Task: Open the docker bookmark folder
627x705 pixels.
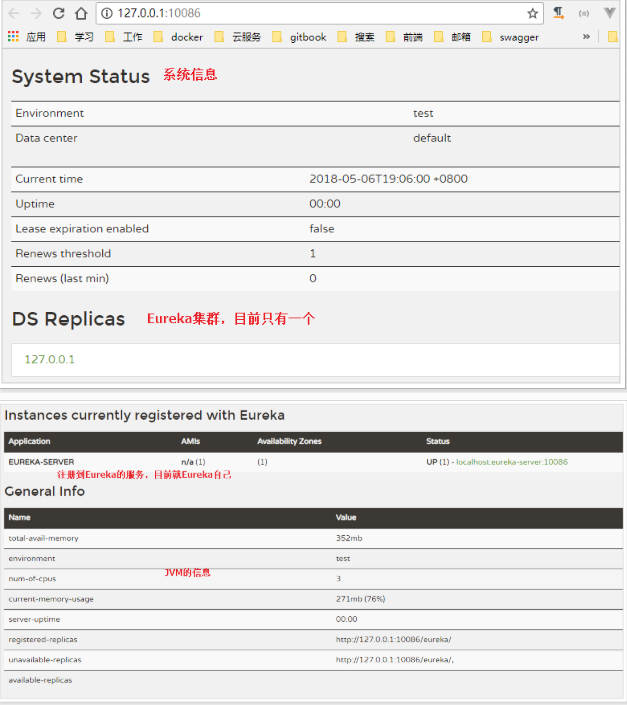Action: pyautogui.click(x=178, y=37)
